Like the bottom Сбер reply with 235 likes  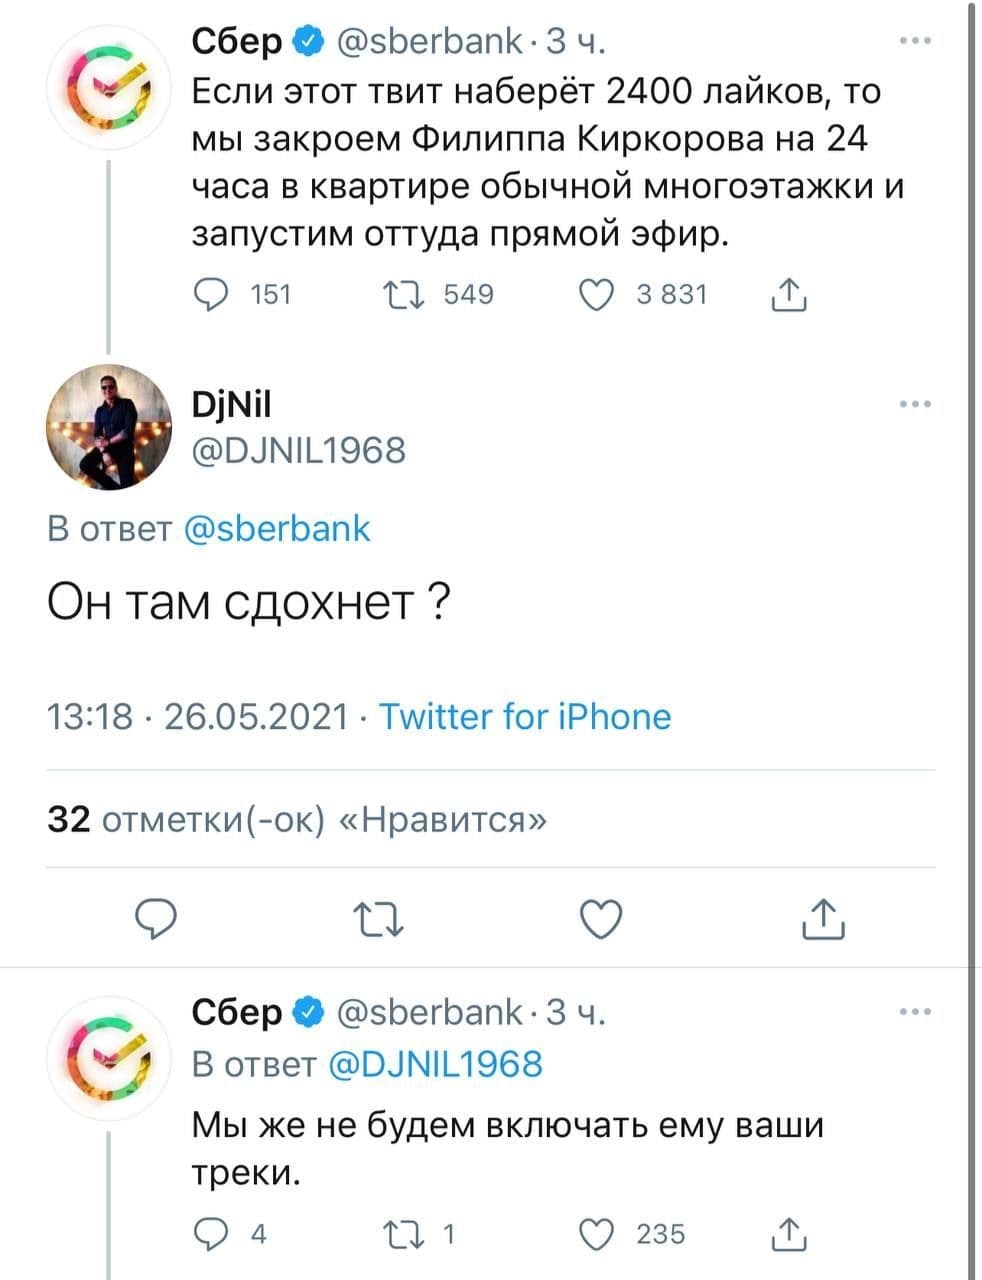tap(597, 1235)
